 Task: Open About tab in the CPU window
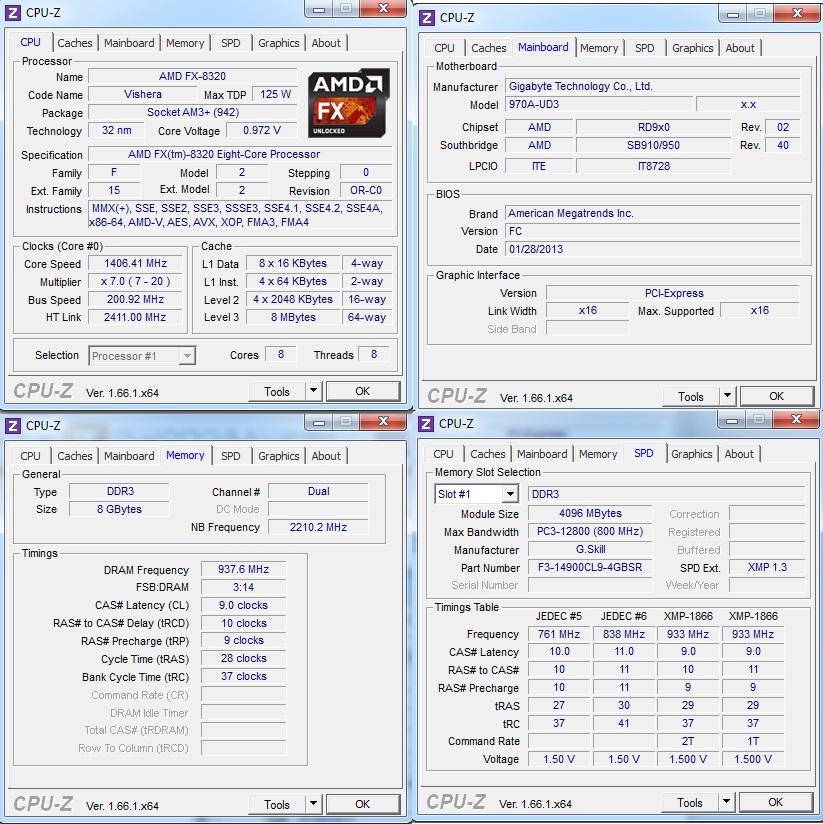326,43
